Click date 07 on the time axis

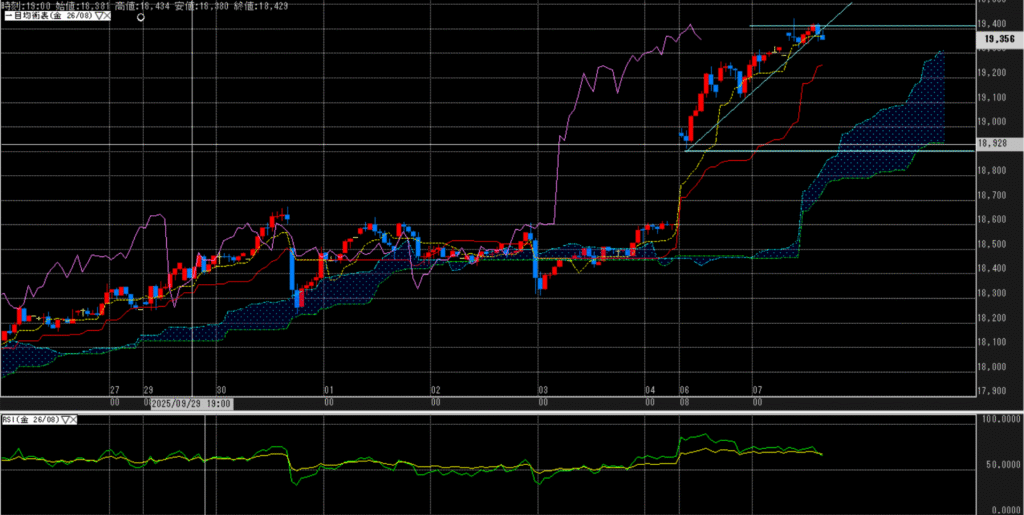point(758,390)
